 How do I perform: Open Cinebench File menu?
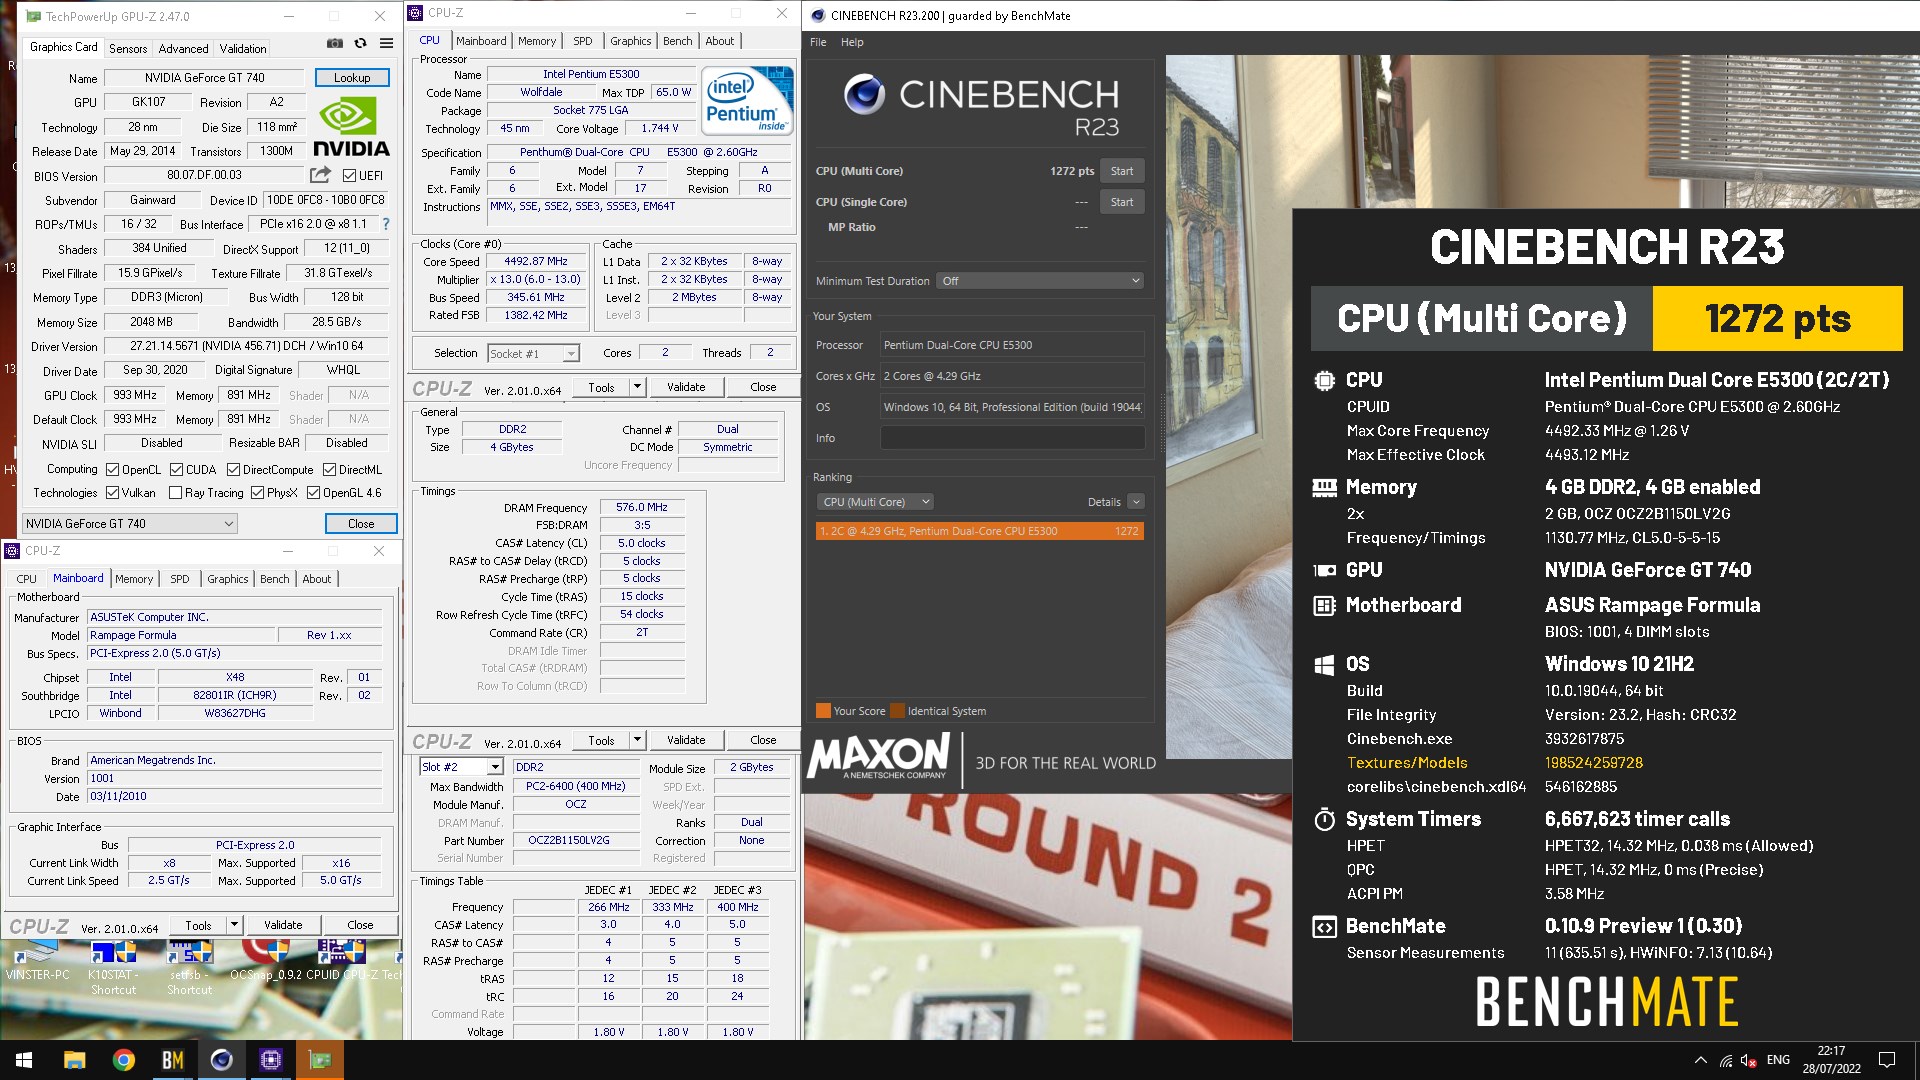point(818,42)
